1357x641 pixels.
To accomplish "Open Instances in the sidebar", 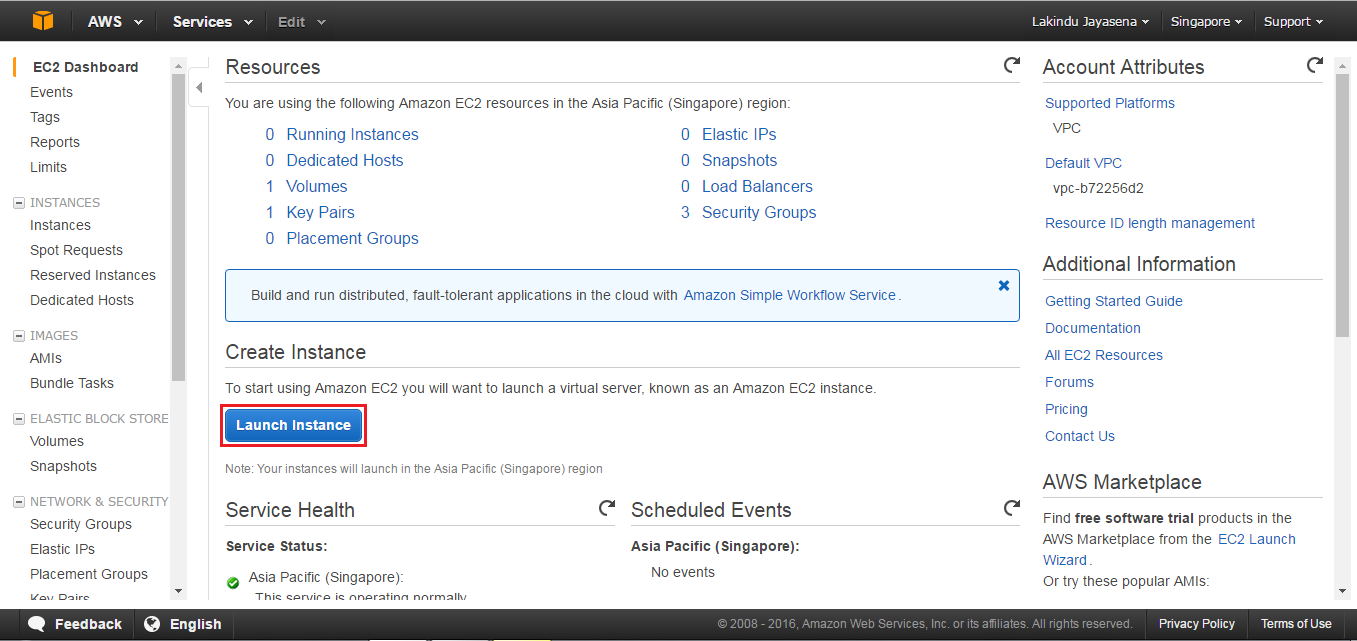I will tap(60, 225).
